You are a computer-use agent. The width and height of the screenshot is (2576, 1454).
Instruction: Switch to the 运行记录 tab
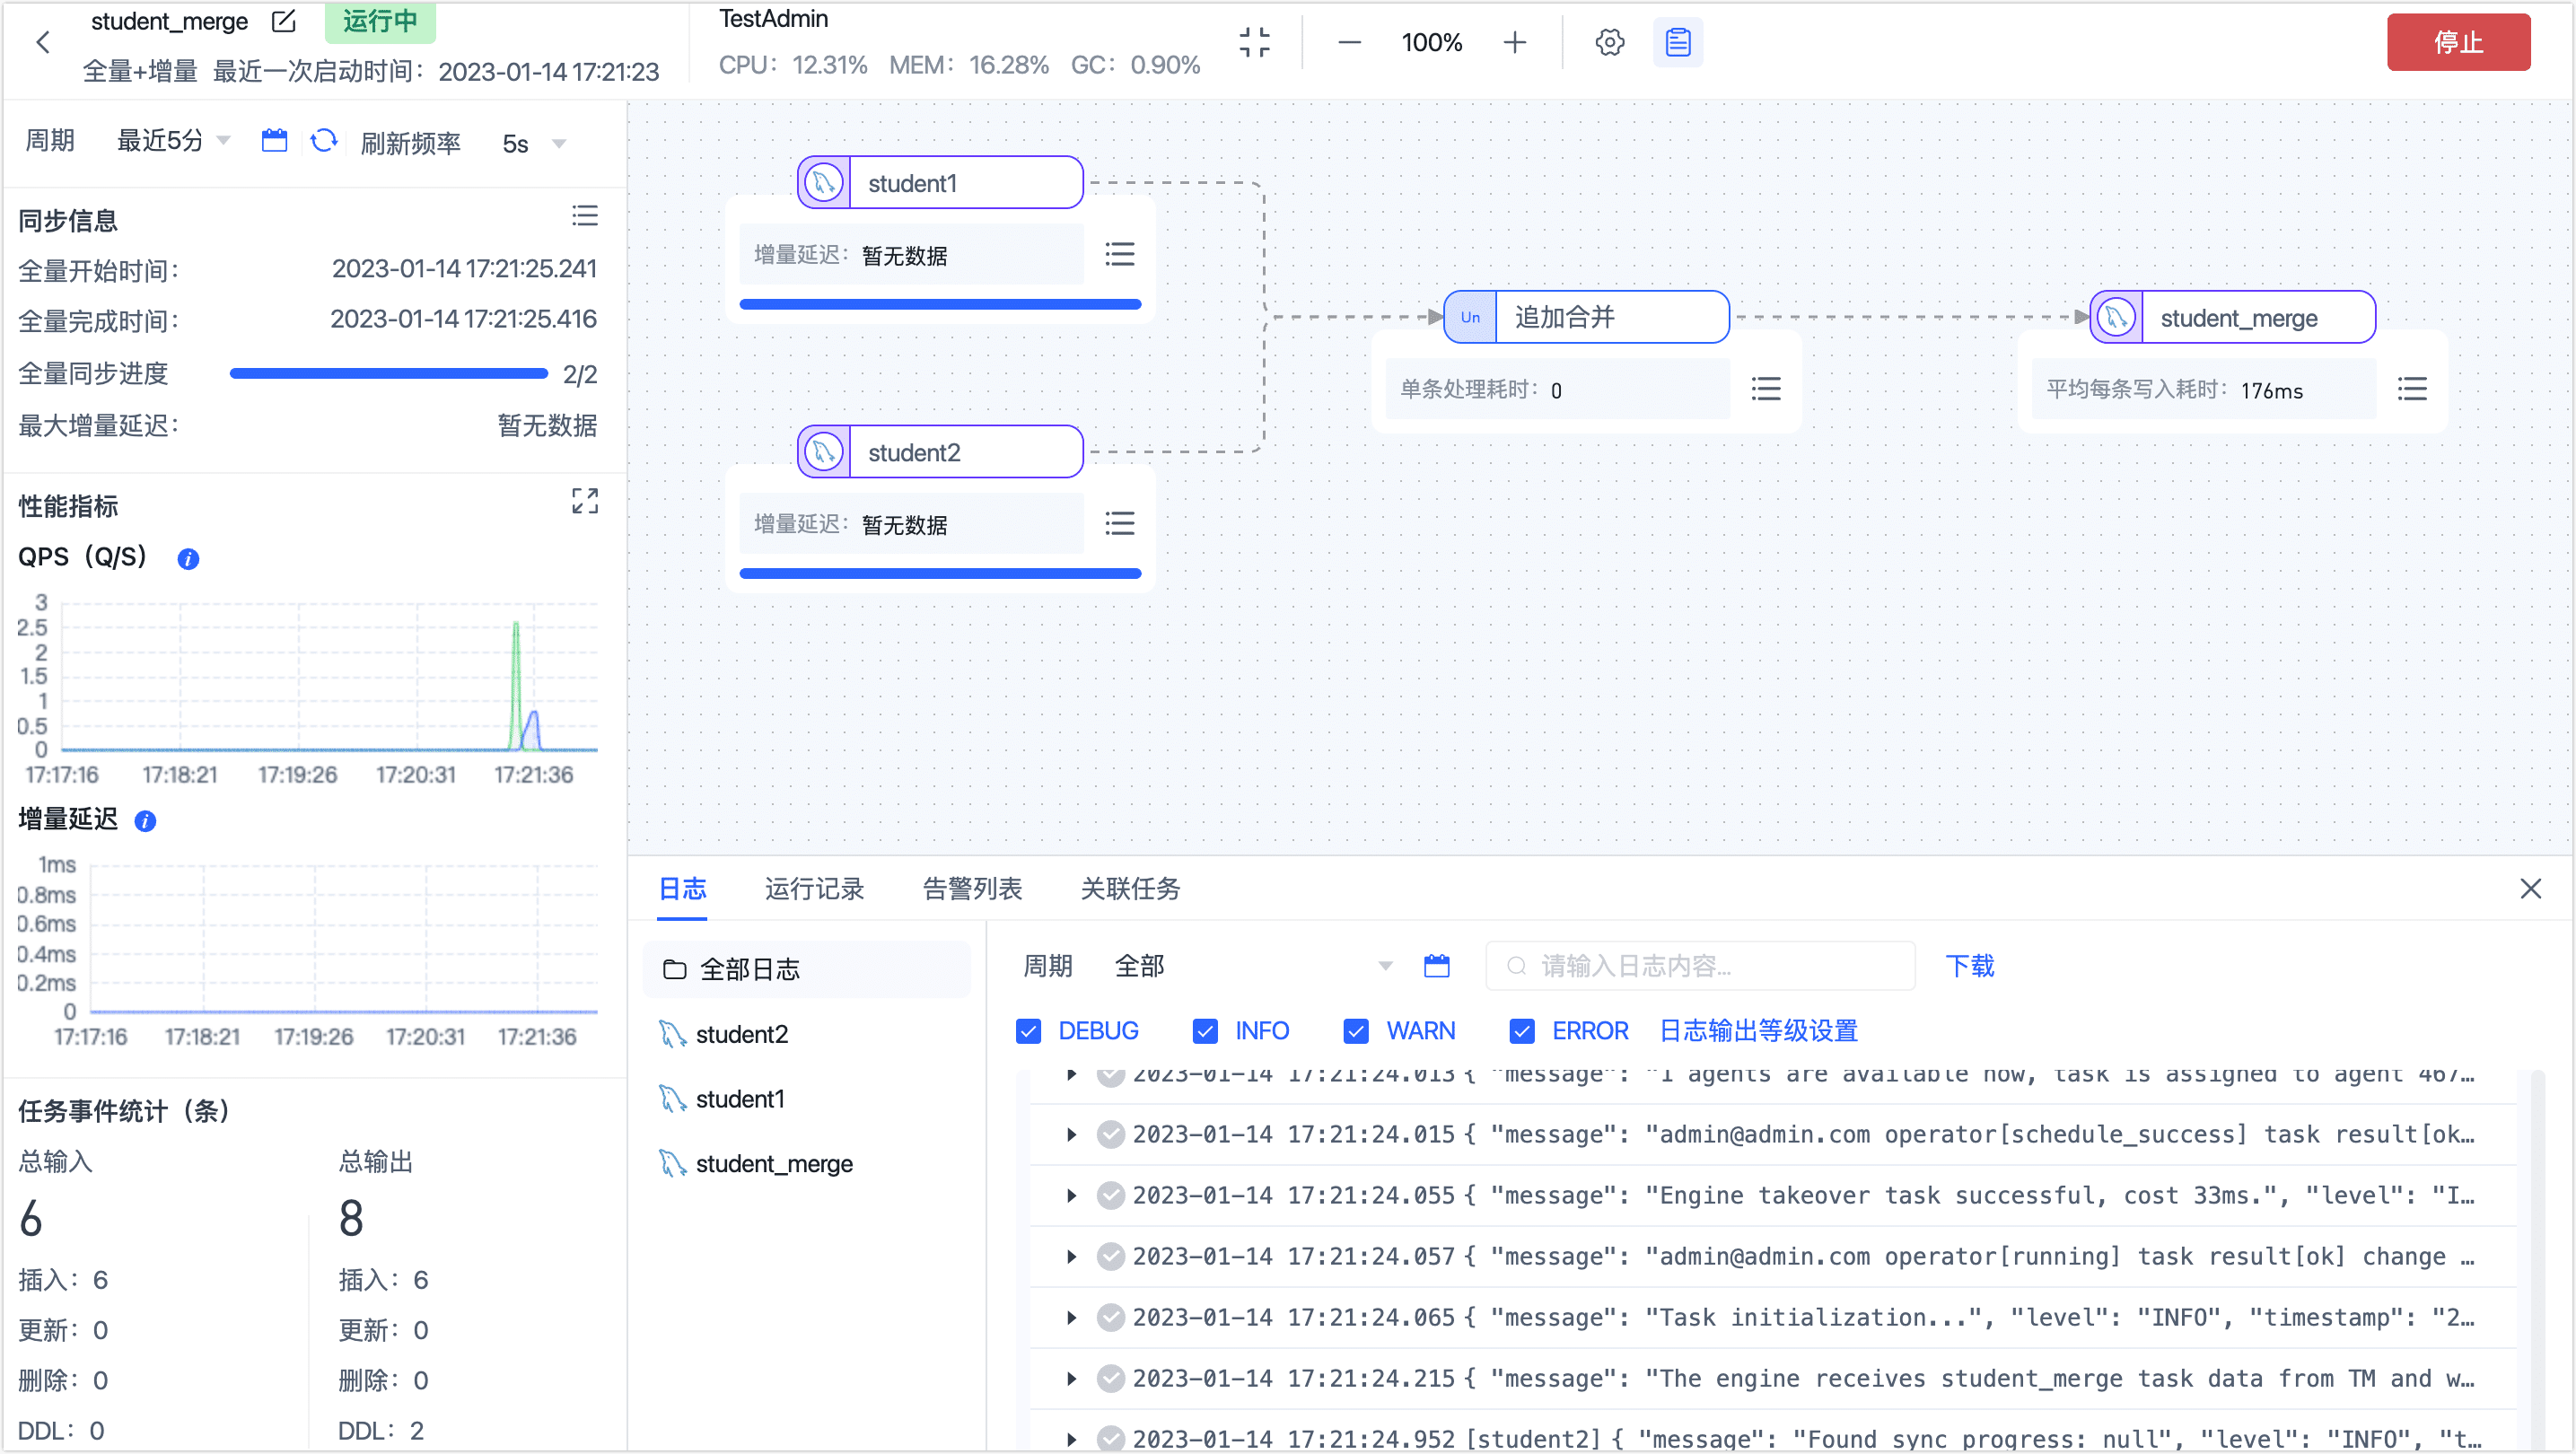814,888
